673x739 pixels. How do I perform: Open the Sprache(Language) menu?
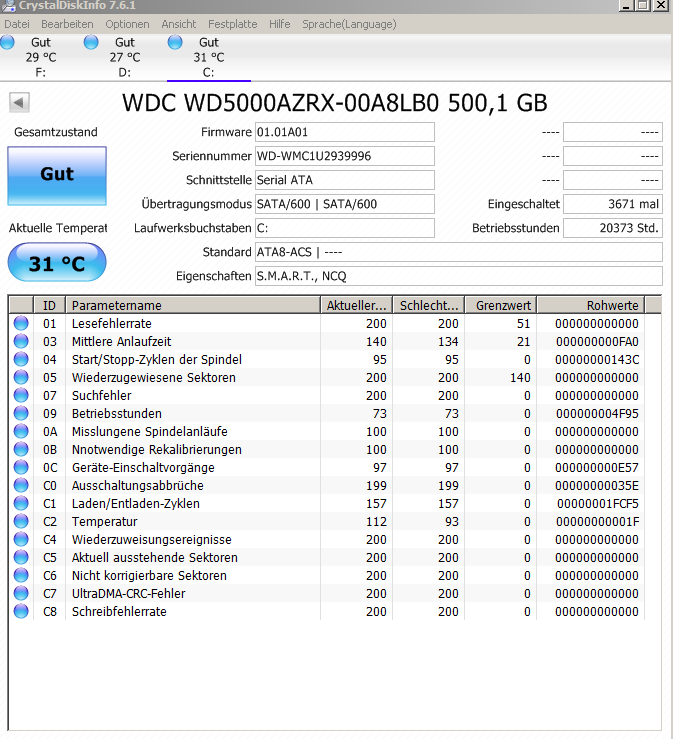click(x=349, y=24)
